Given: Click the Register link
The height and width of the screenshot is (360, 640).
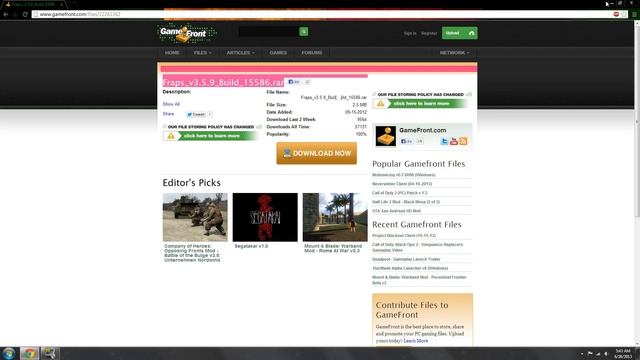Looking at the screenshot, I should [x=429, y=33].
